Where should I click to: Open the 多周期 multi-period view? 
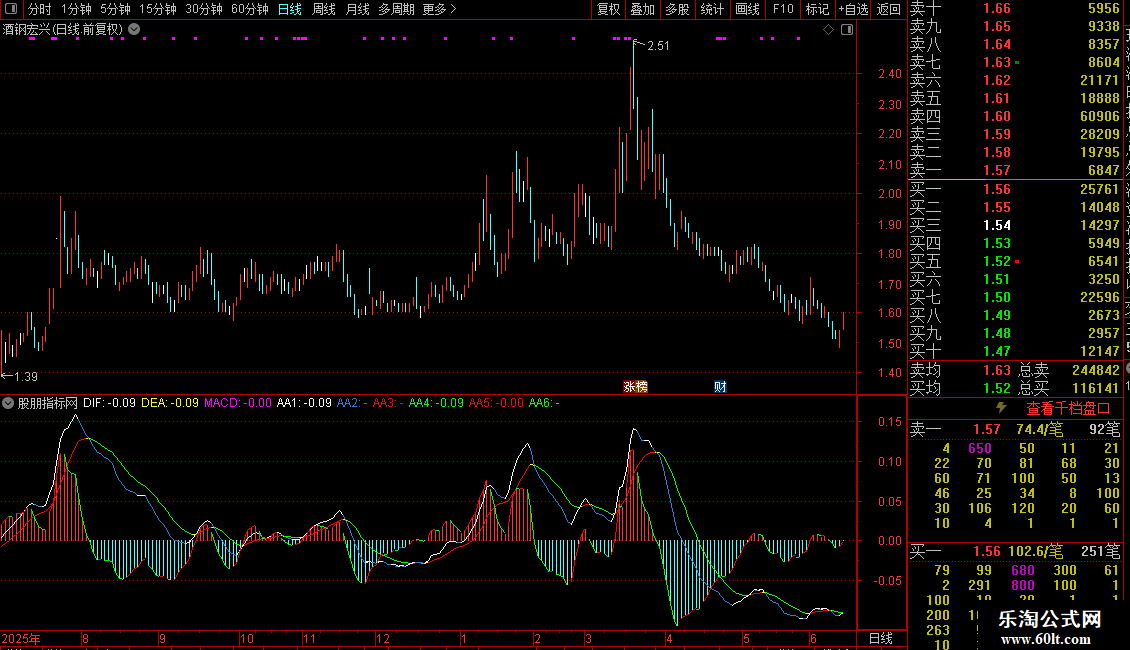[396, 9]
